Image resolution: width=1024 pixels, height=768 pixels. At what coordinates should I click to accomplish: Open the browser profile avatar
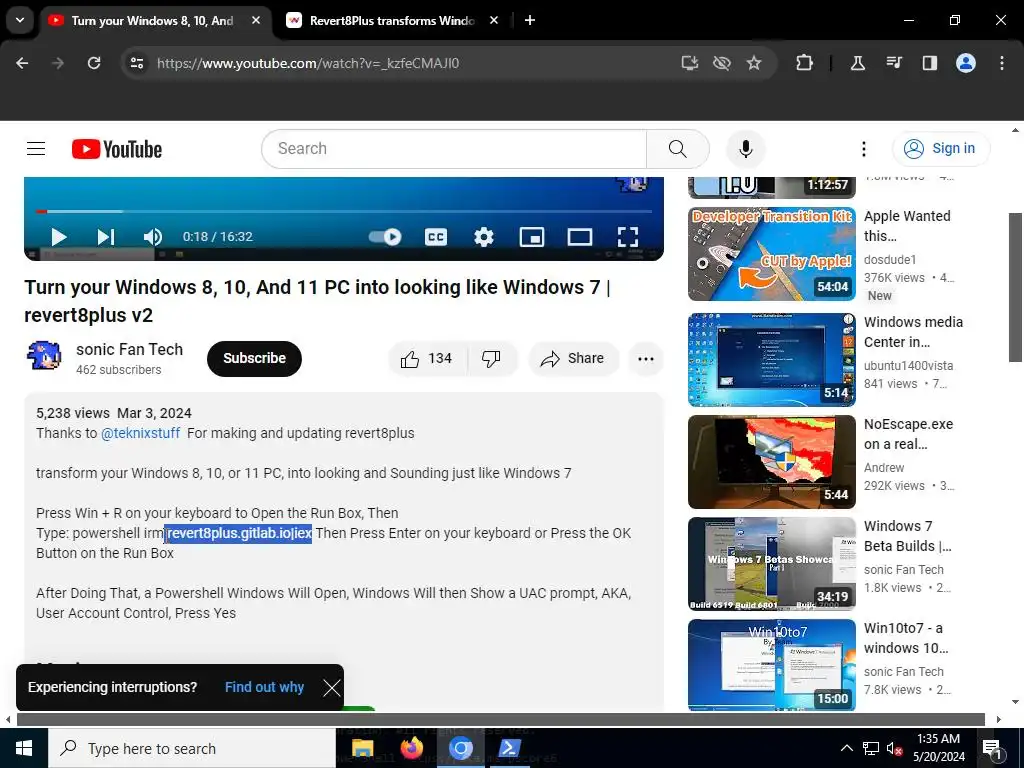click(966, 63)
